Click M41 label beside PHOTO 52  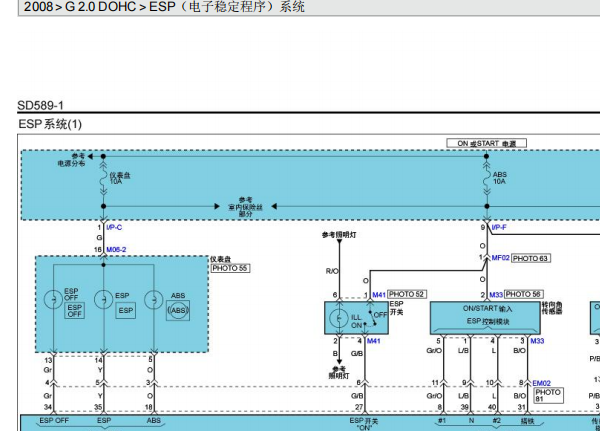(x=379, y=295)
